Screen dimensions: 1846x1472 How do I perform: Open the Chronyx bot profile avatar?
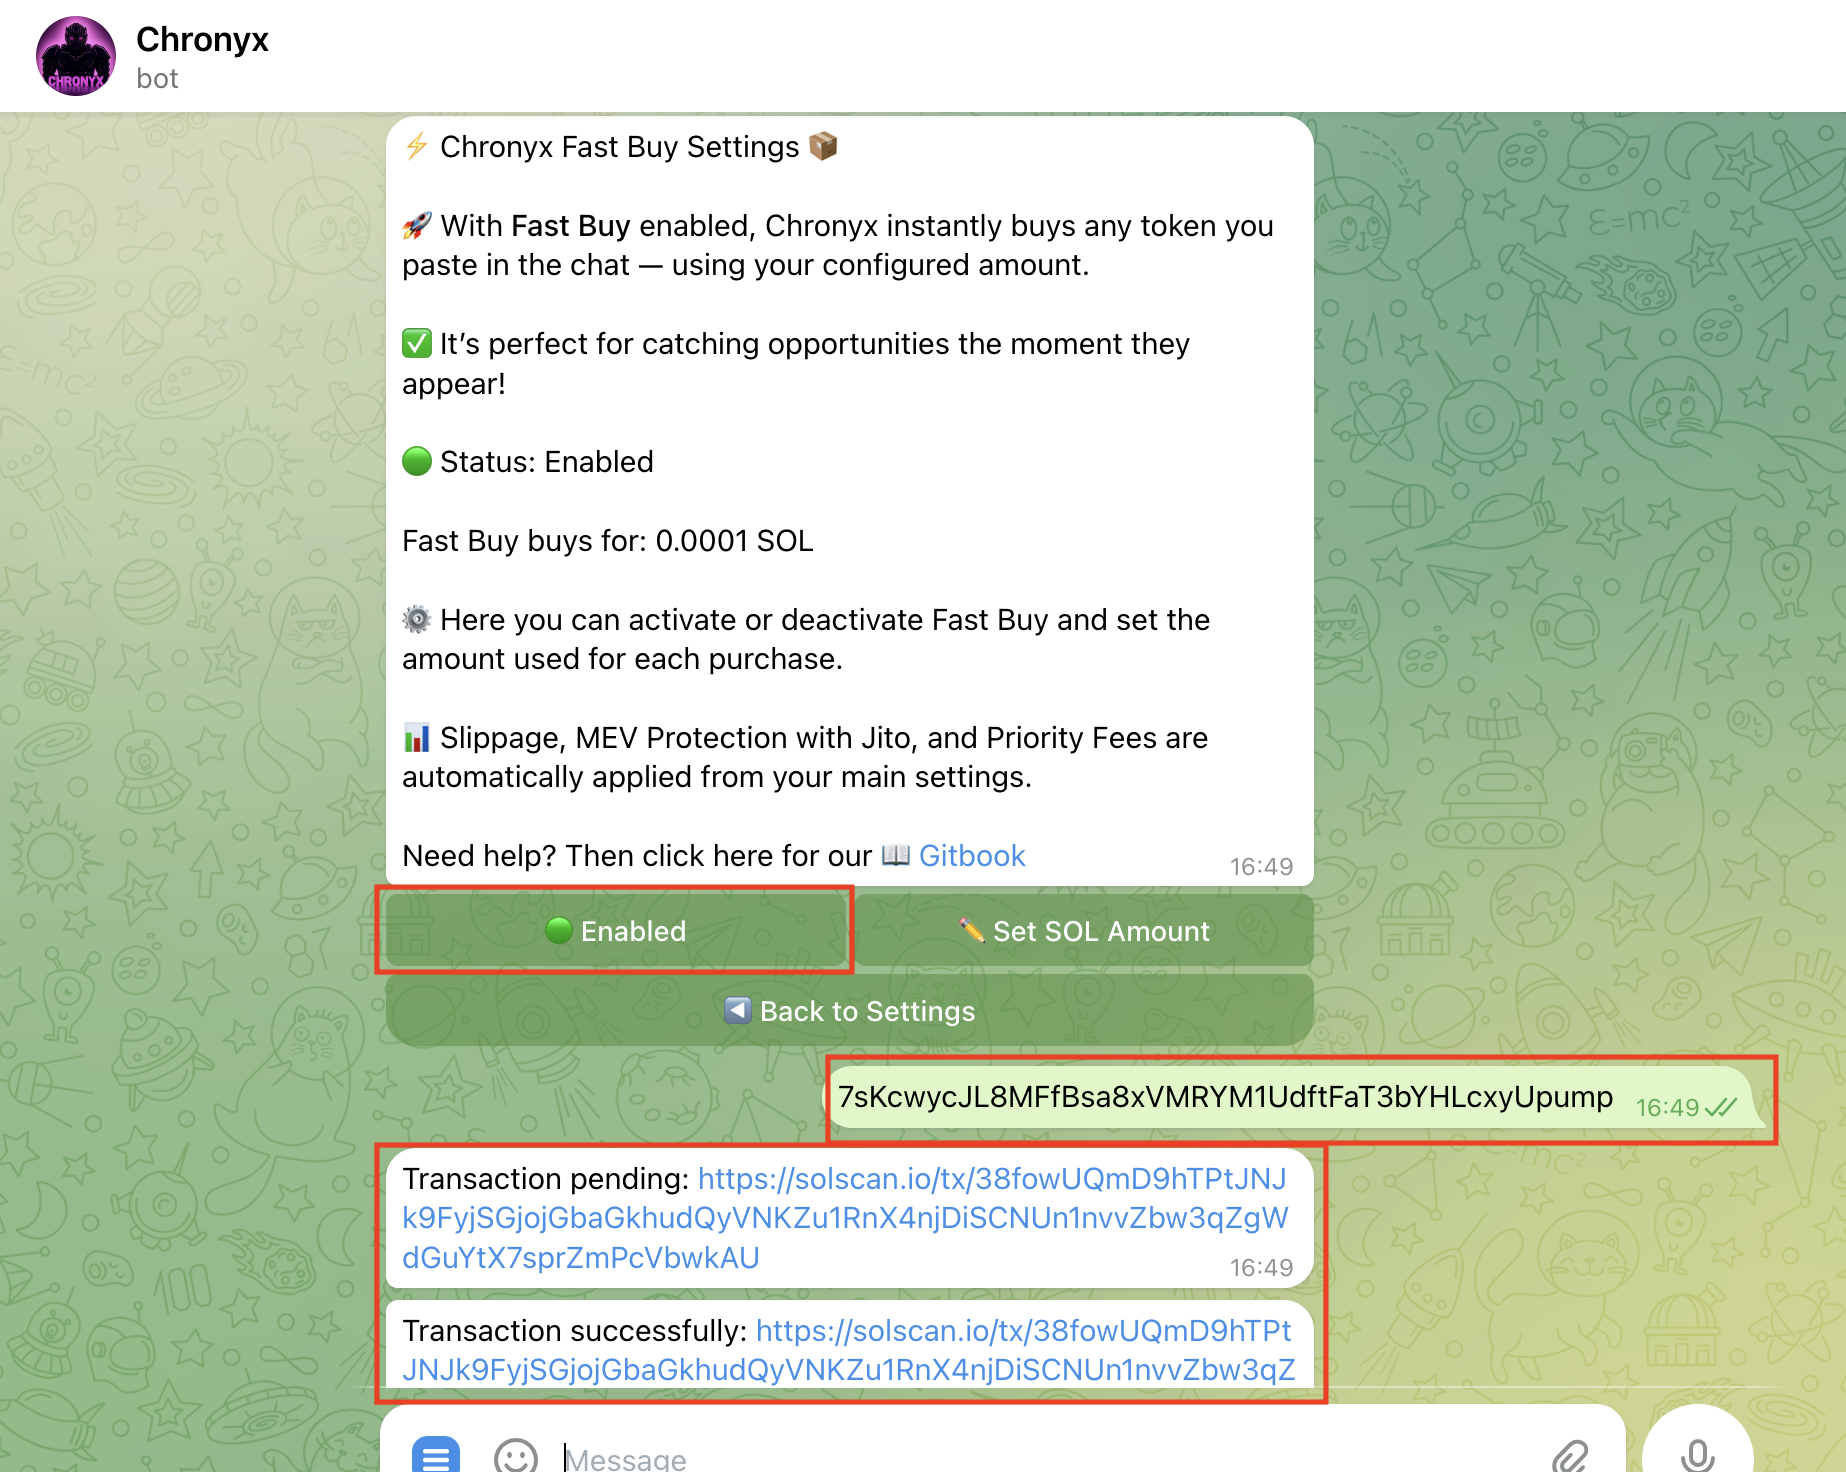coord(76,55)
